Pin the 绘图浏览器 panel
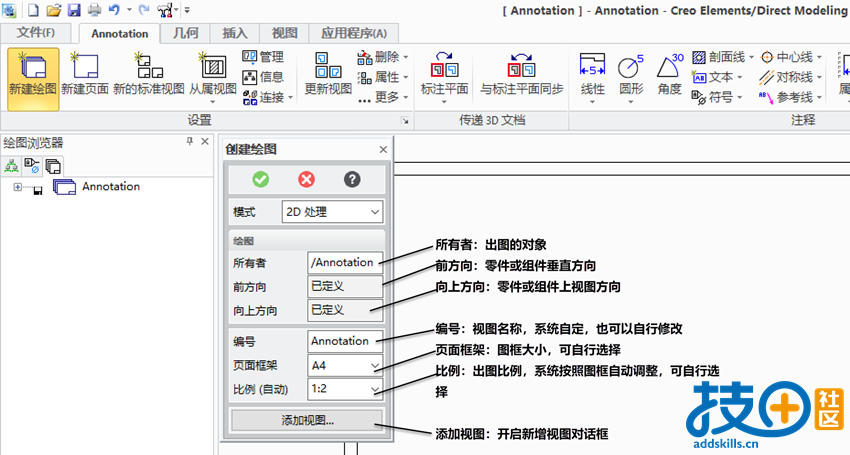The height and width of the screenshot is (455, 850). (190, 142)
